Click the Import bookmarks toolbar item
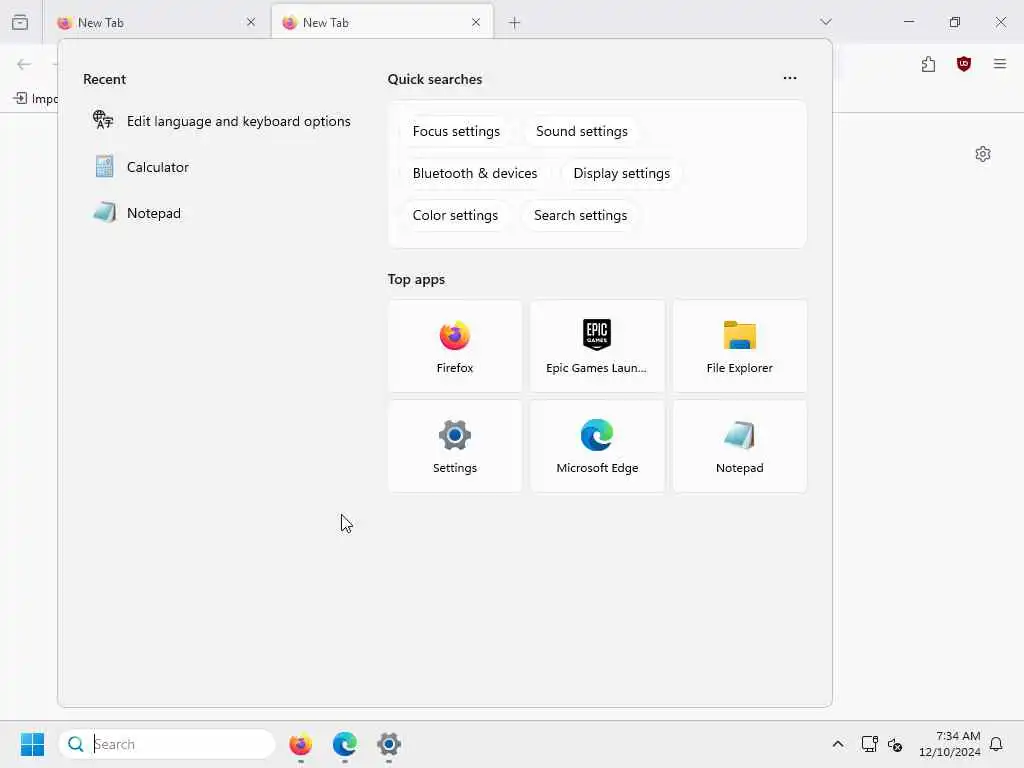Viewport: 1024px width, 768px height. (x=35, y=99)
